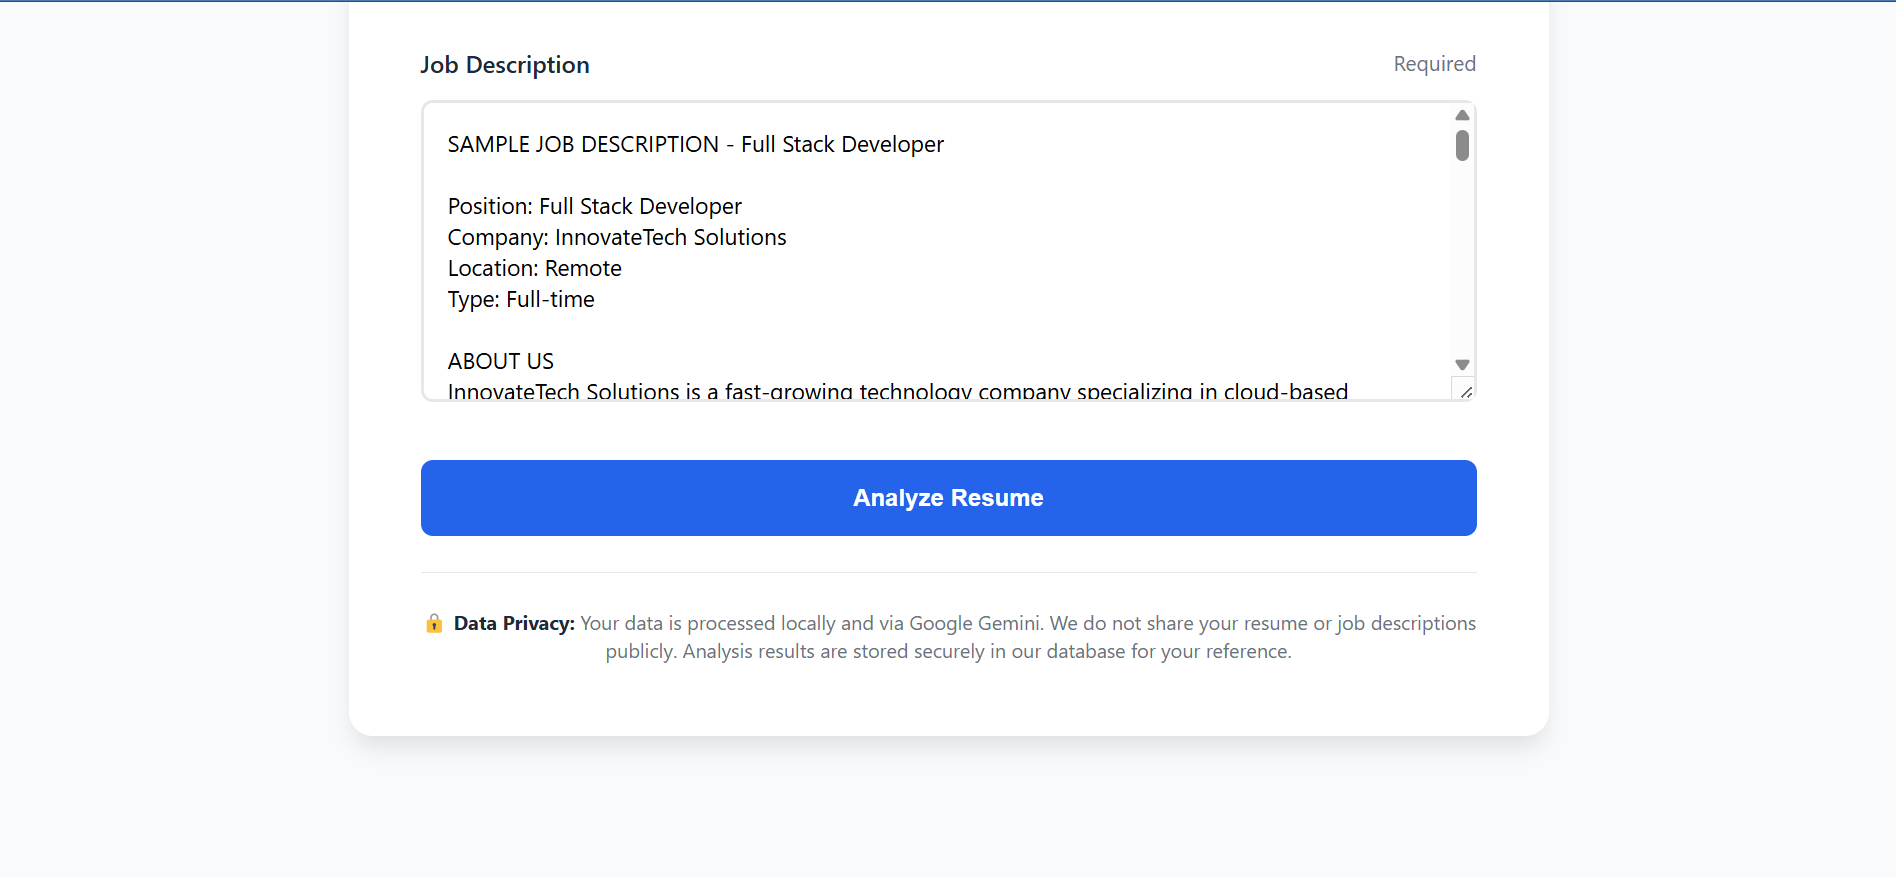Image resolution: width=1896 pixels, height=877 pixels.
Task: Click the lock icon beside Data Privacy
Action: (x=434, y=624)
